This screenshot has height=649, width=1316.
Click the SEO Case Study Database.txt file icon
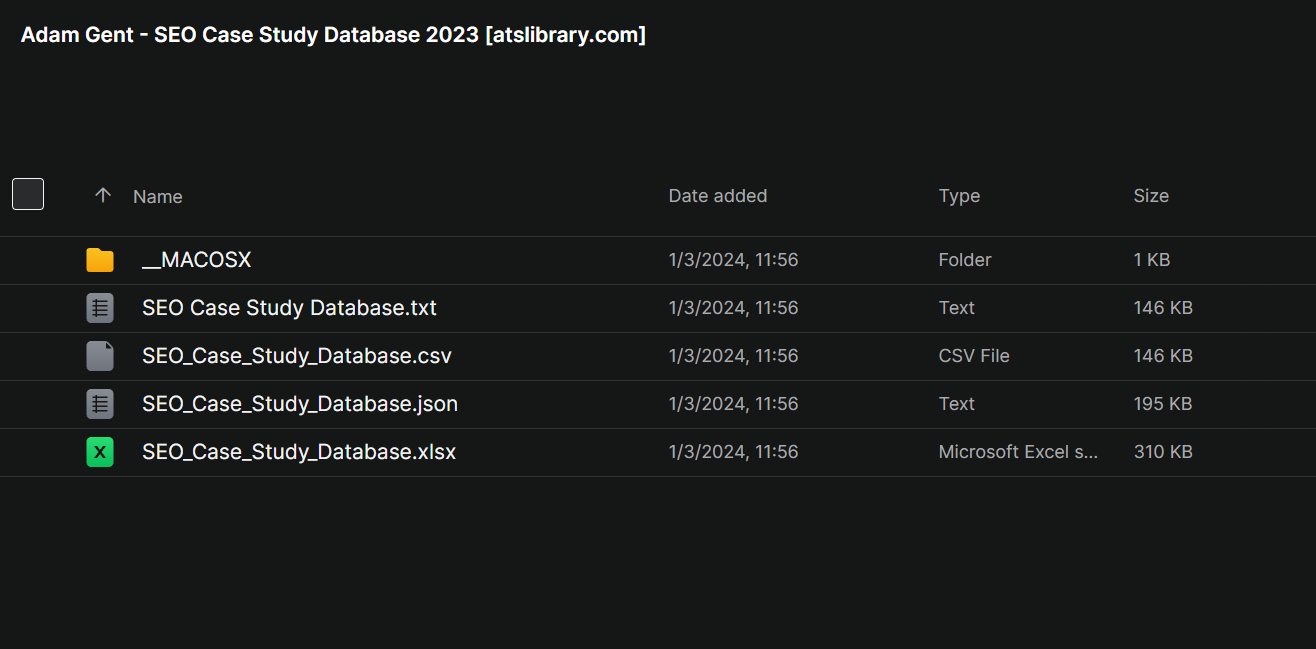(100, 308)
